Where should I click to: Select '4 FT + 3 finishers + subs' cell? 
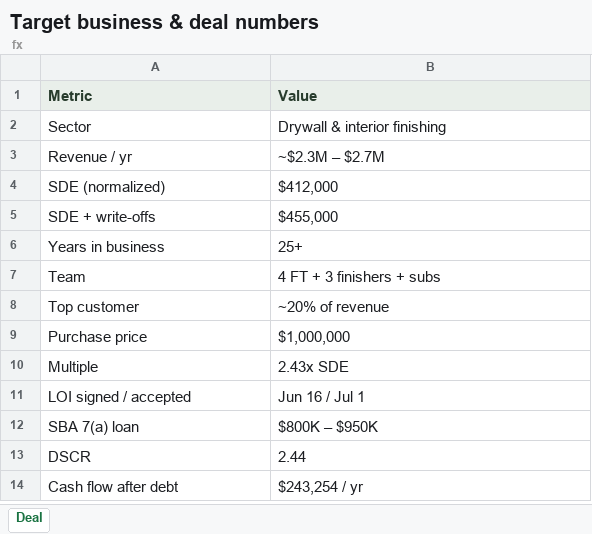click(x=430, y=276)
